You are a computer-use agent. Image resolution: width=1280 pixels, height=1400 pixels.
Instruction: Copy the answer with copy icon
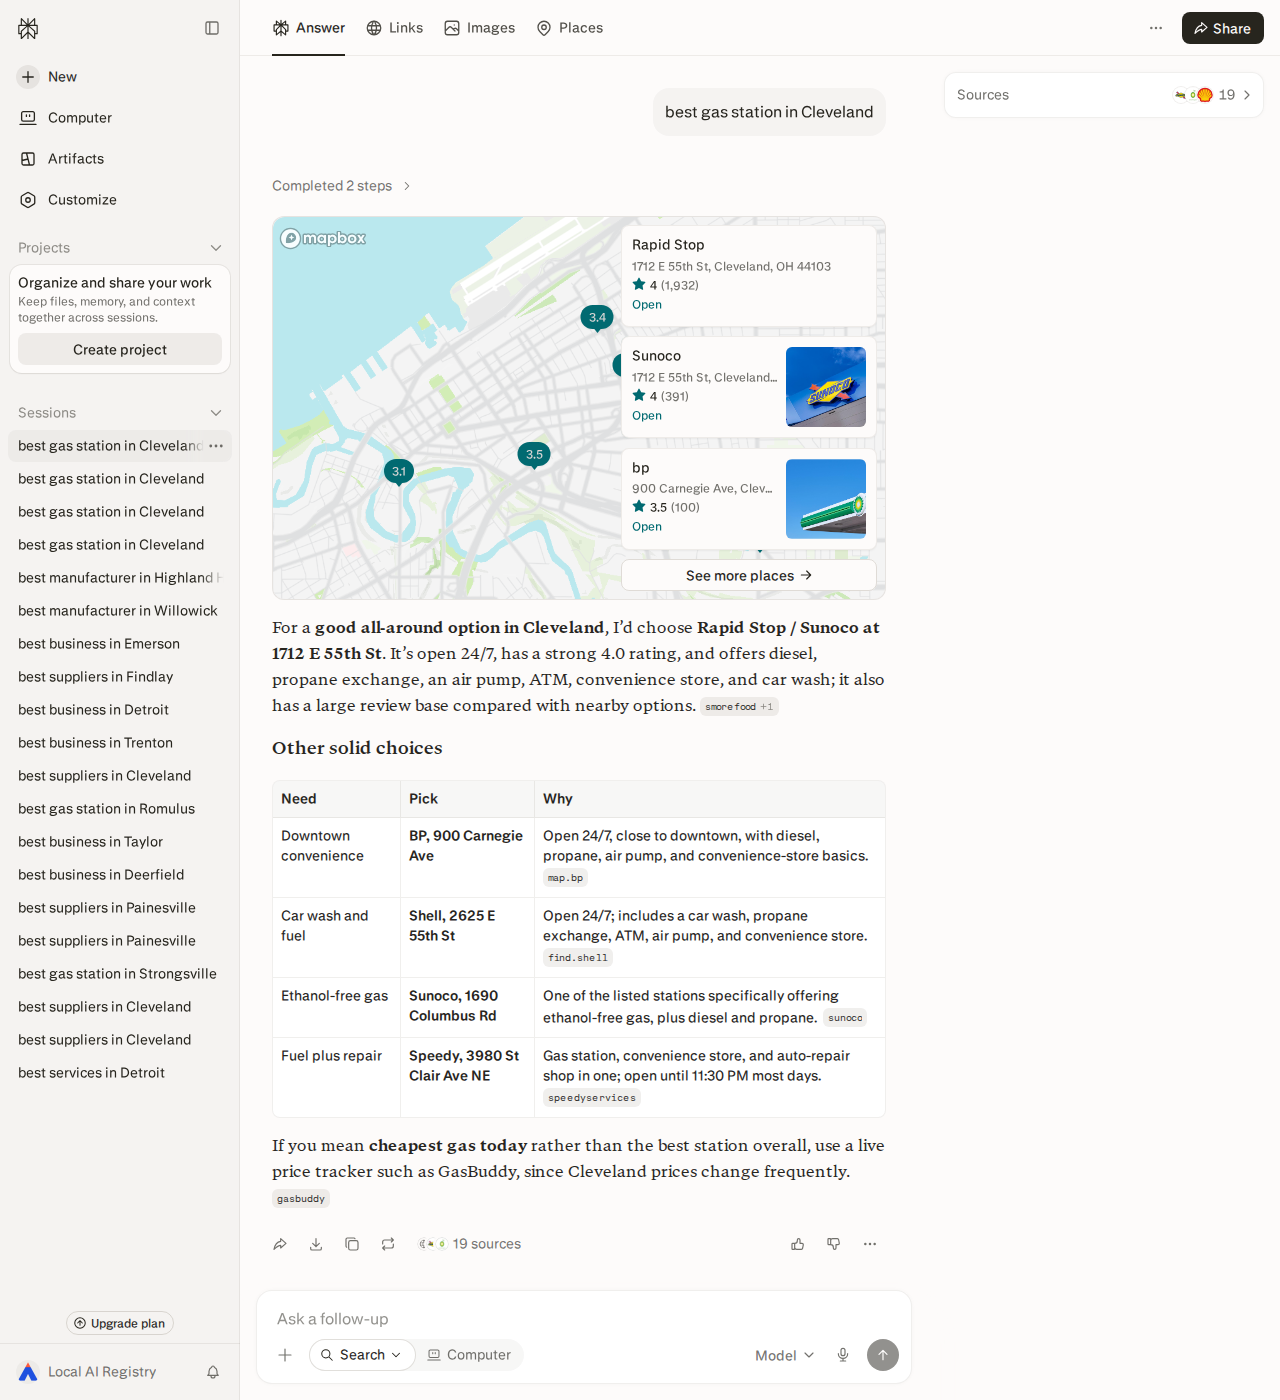click(x=352, y=1244)
